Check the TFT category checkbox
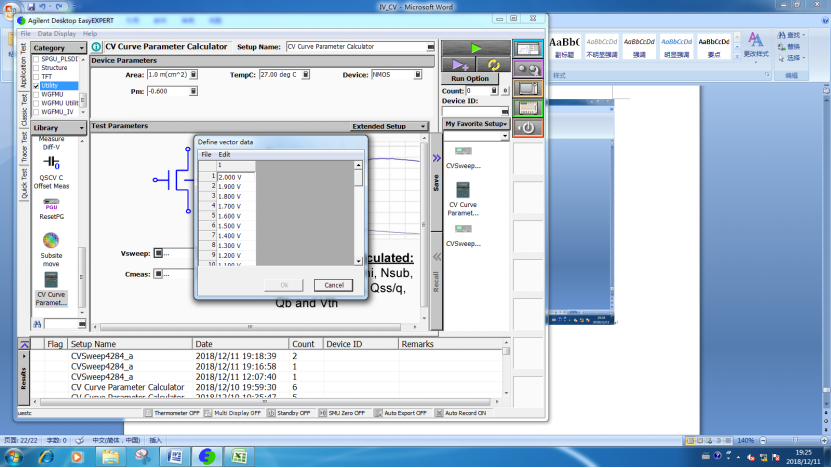The height and width of the screenshot is (468, 831). pos(36,77)
